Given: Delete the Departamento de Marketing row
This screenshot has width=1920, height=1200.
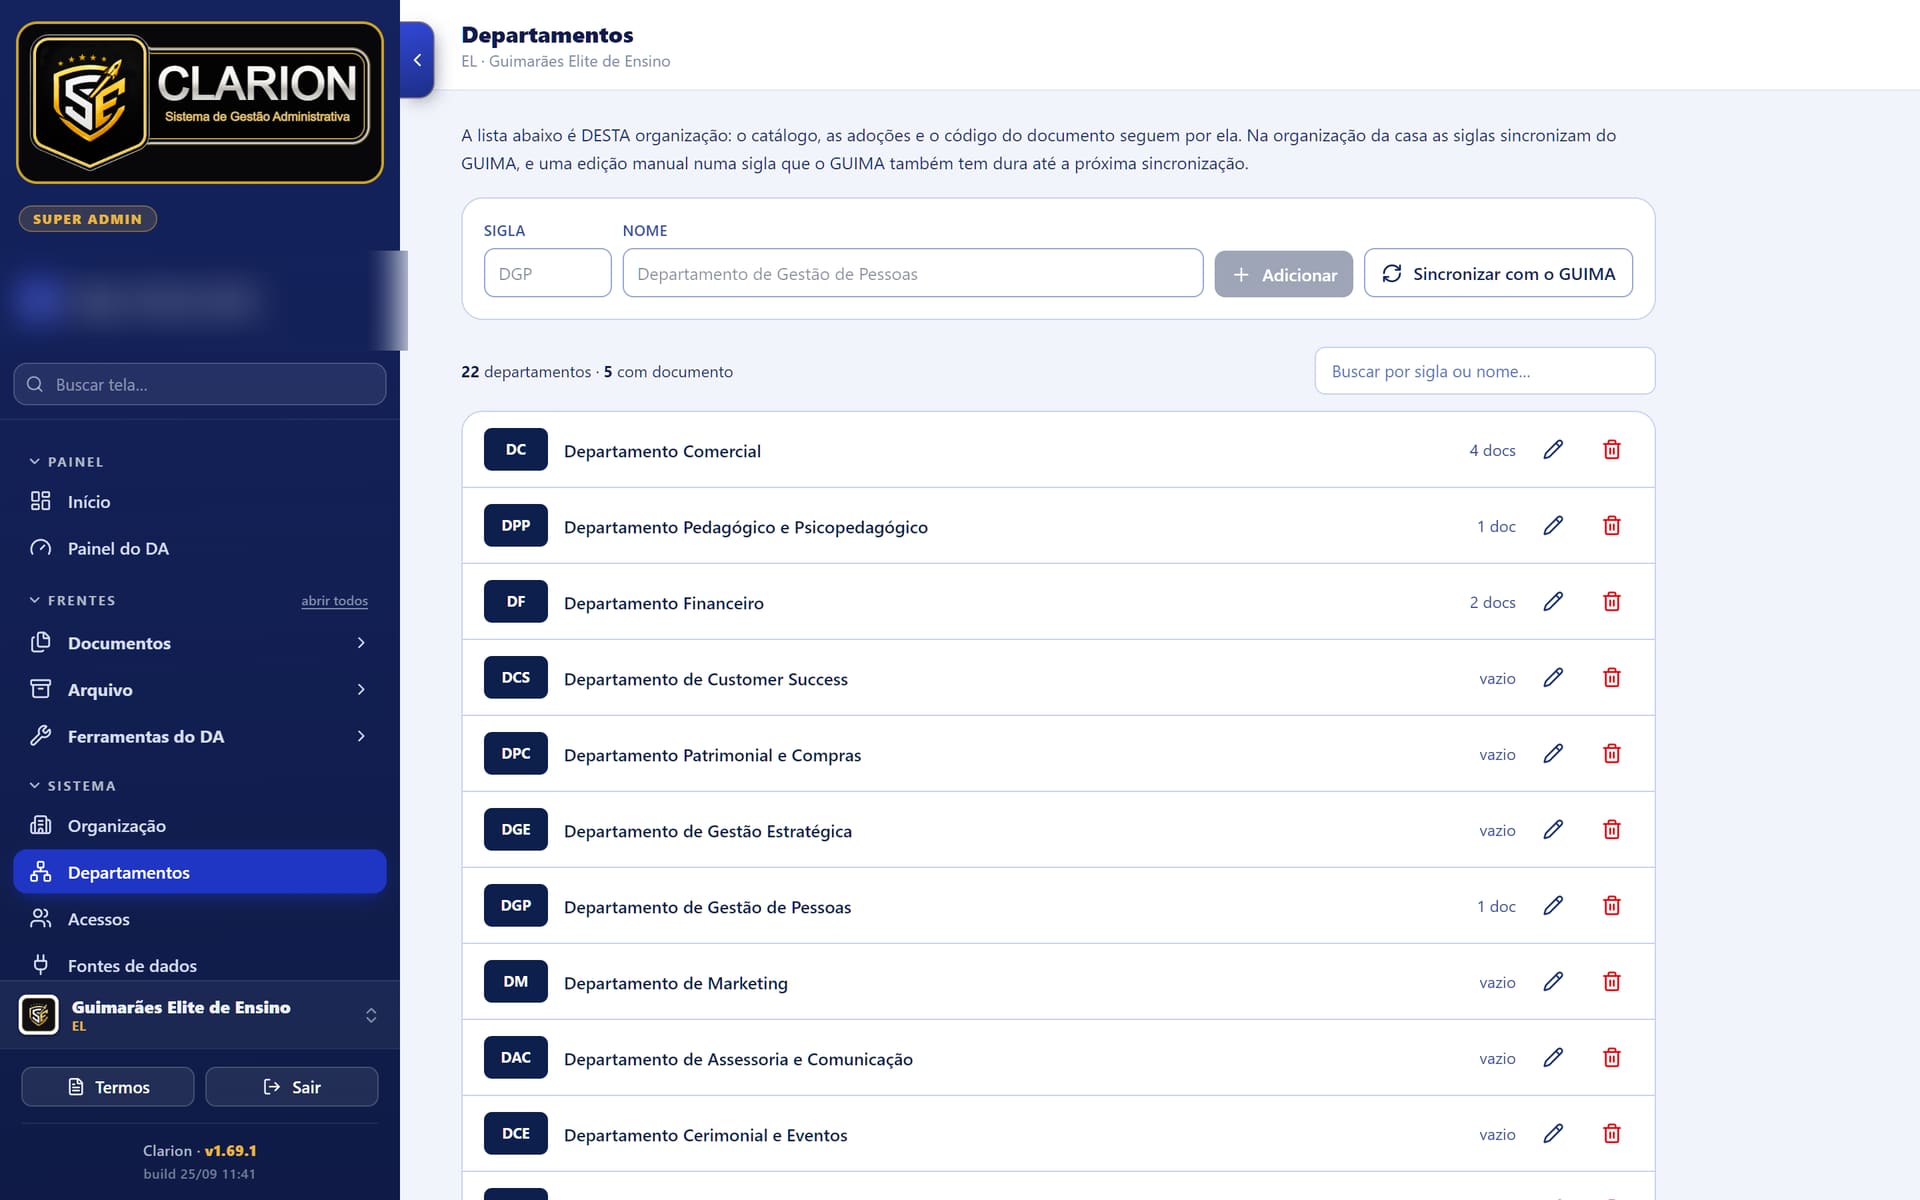Looking at the screenshot, I should tap(1612, 982).
